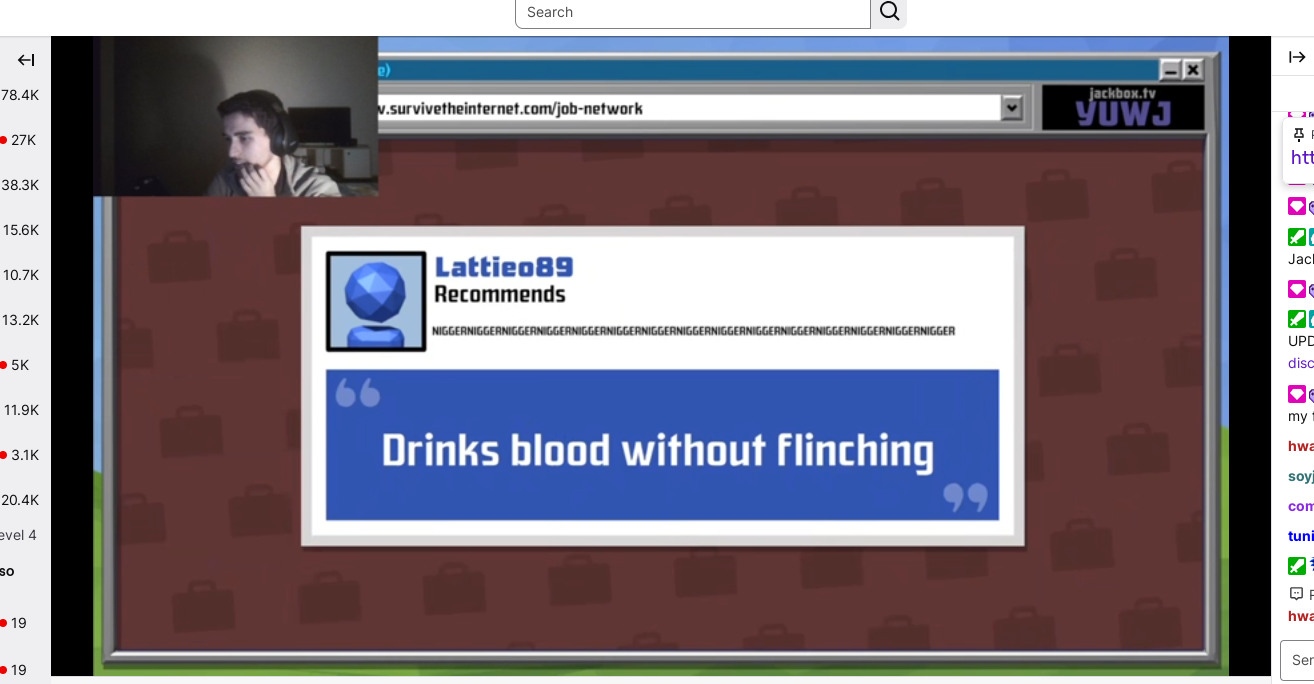Click the 'Drinks blood without flinching' quote box
Screen dimensions: 1314x684
[x=662, y=445]
